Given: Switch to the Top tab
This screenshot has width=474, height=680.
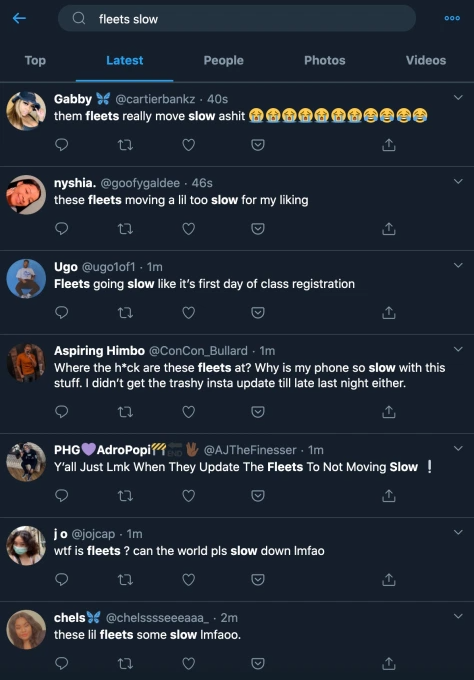Looking at the screenshot, I should 35,60.
